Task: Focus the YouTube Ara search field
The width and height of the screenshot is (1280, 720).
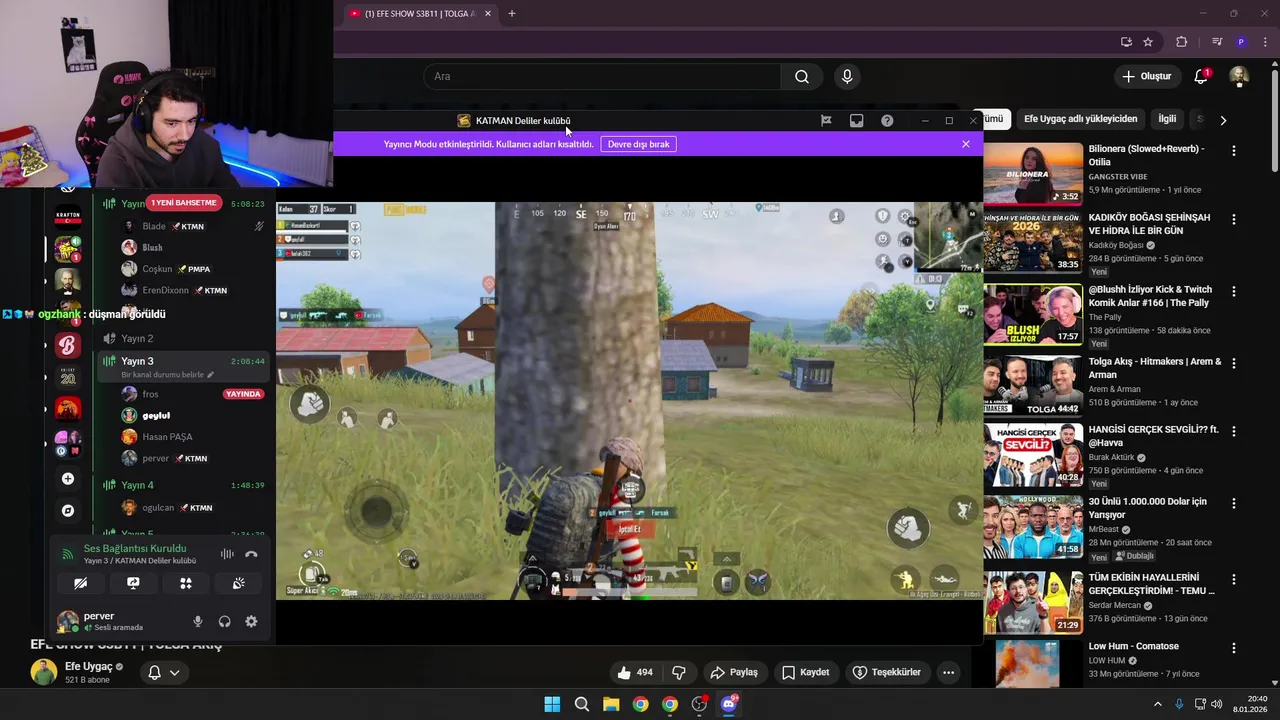Action: click(x=602, y=77)
